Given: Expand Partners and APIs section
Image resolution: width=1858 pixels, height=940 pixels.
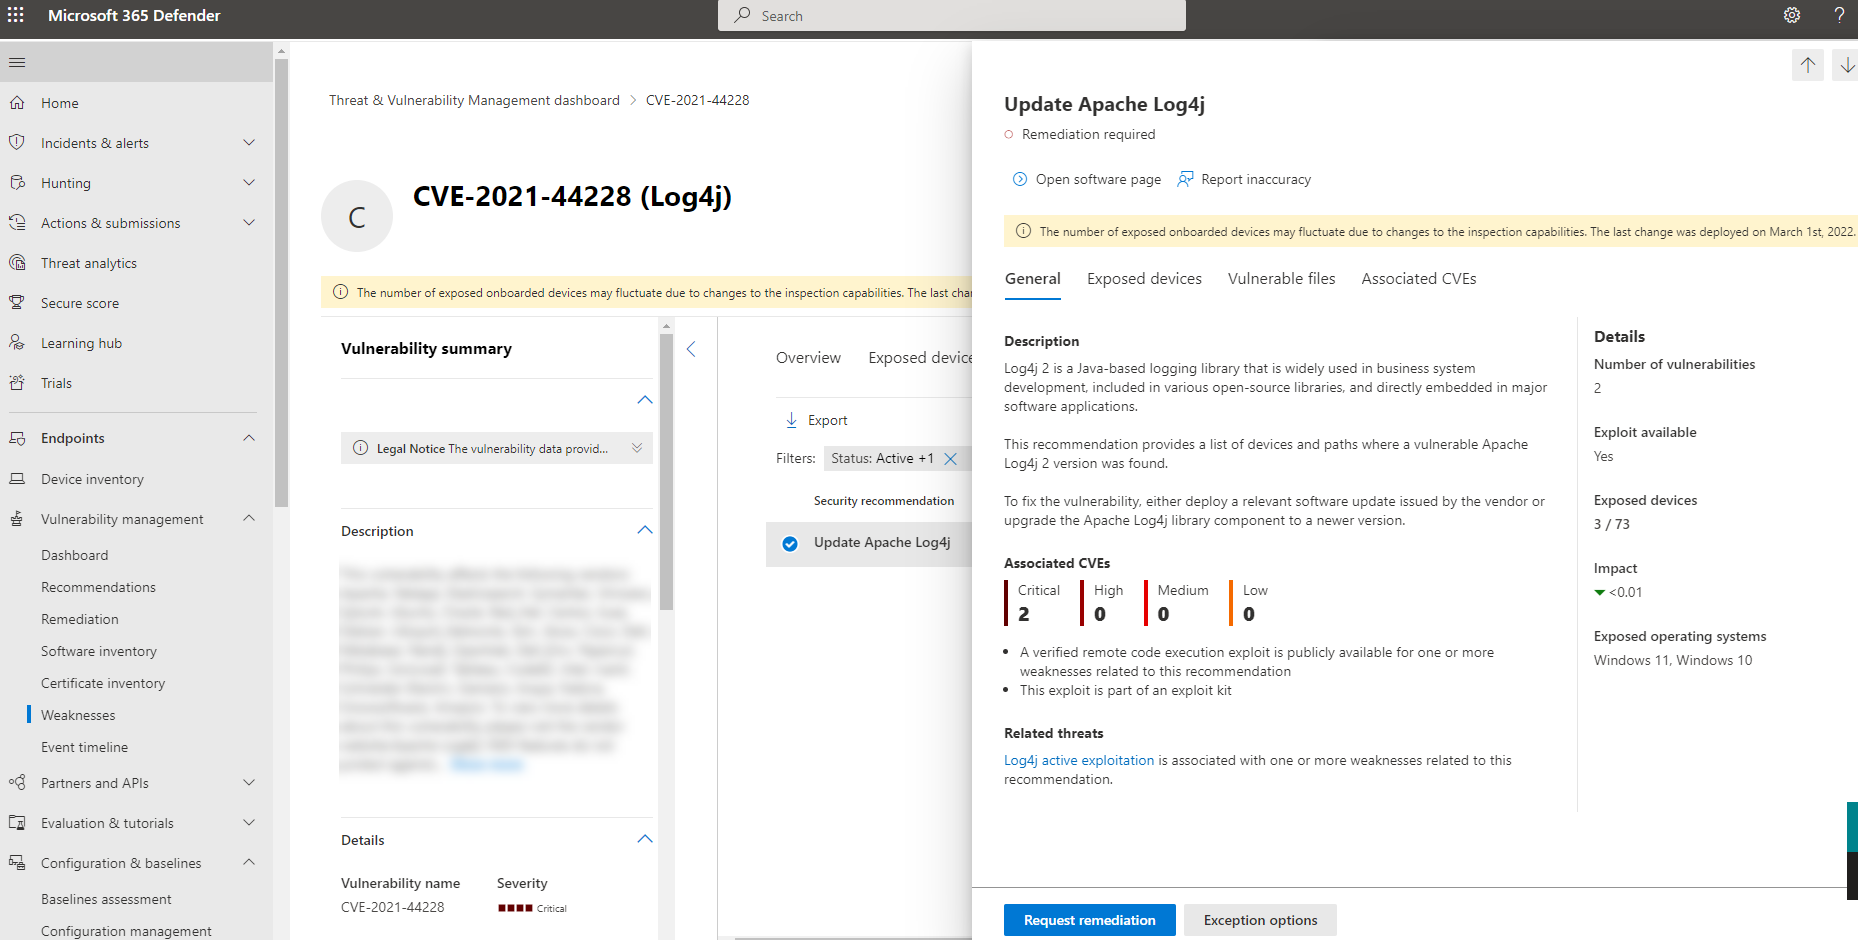Looking at the screenshot, I should tap(249, 782).
